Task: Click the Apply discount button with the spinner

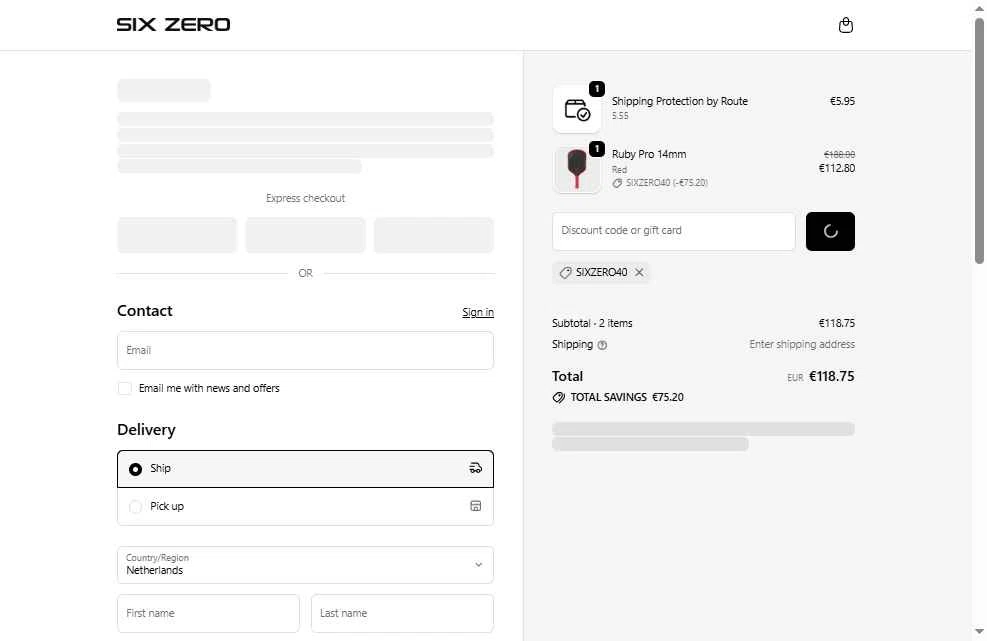Action: [x=830, y=231]
